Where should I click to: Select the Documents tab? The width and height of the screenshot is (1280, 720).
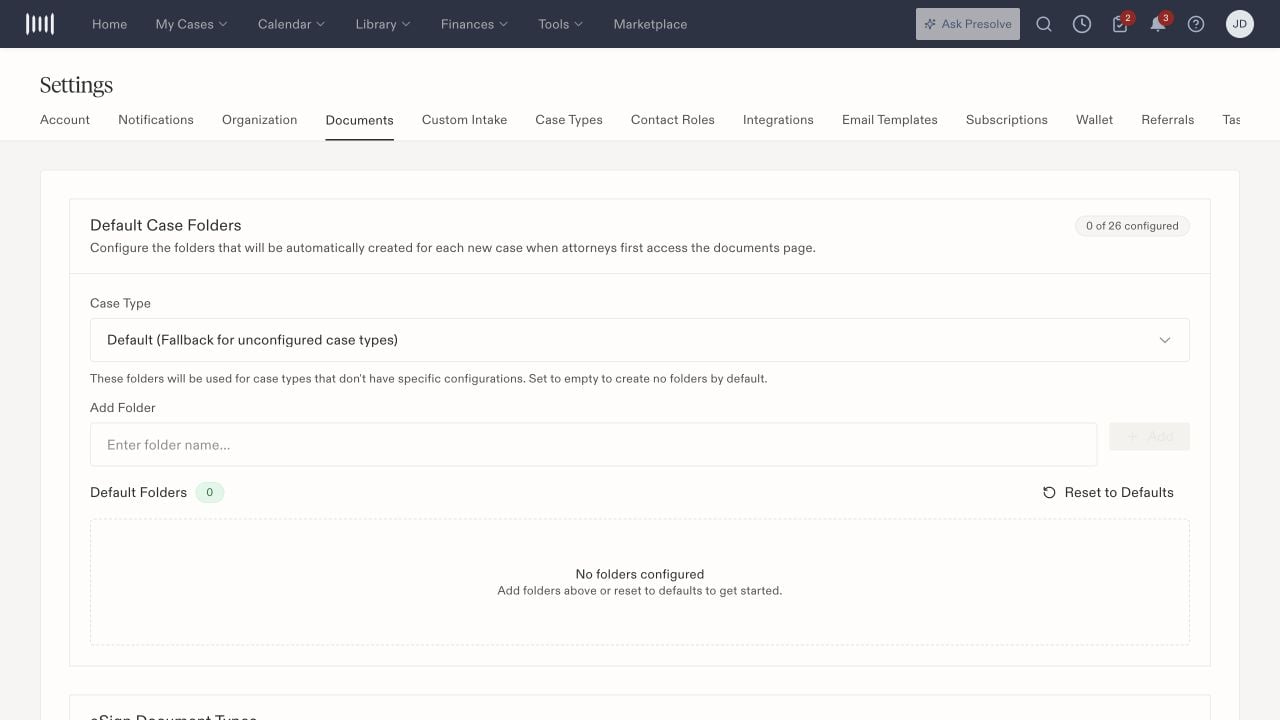[x=359, y=120]
